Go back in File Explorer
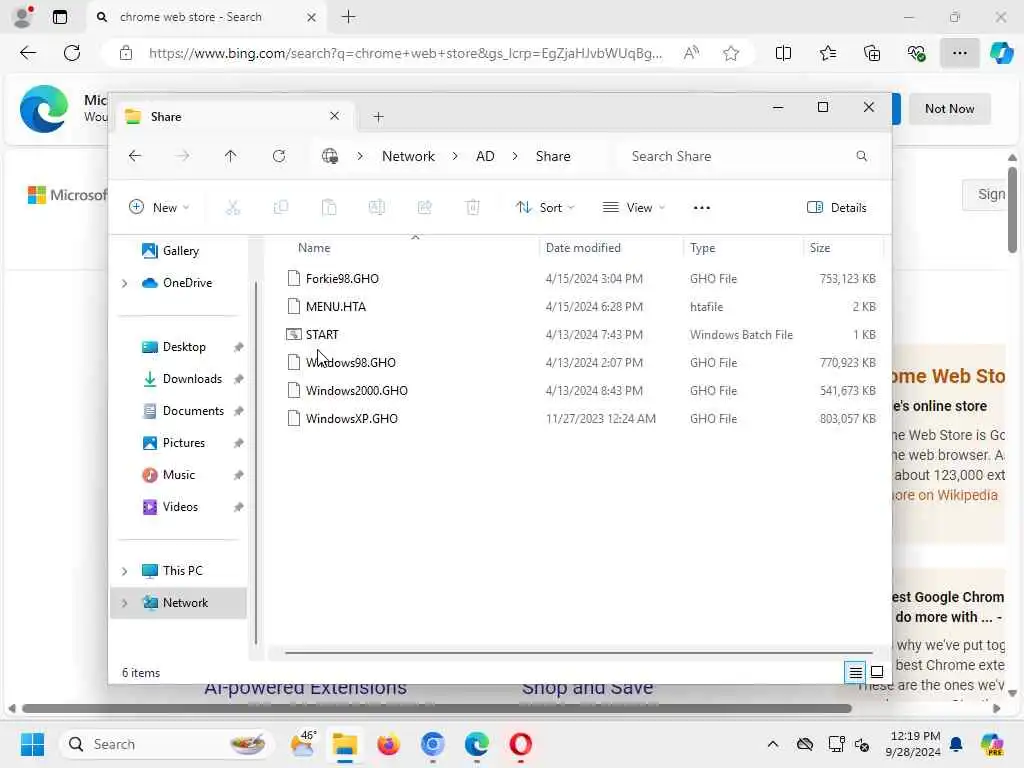 coord(135,156)
